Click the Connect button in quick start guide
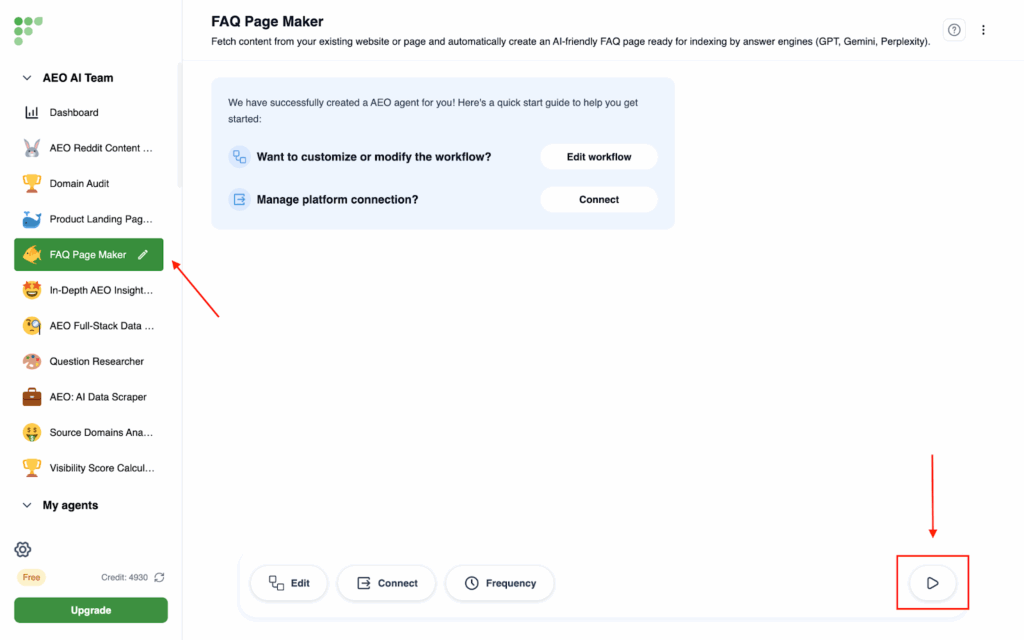Image resolution: width=1024 pixels, height=640 pixels. [x=599, y=200]
